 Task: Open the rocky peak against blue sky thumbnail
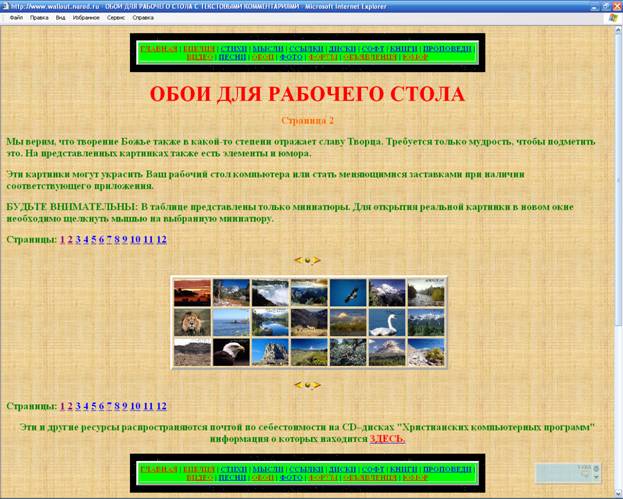tap(270, 352)
